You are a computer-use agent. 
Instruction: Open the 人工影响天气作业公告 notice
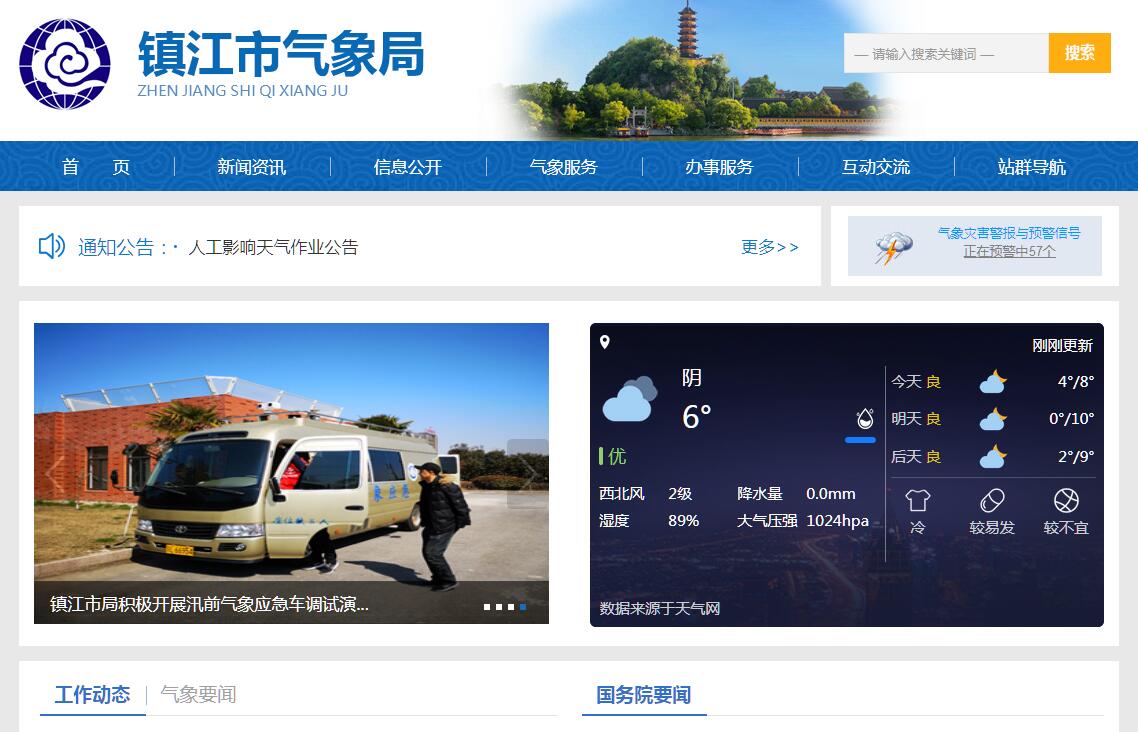click(273, 247)
